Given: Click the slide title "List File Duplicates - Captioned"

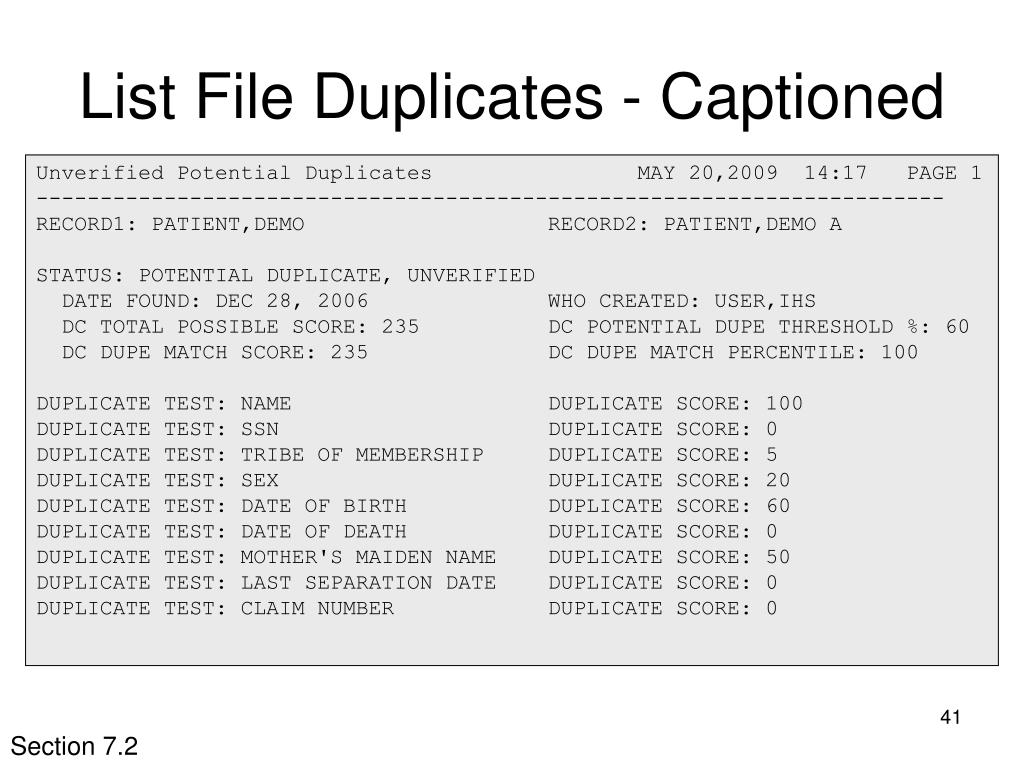Looking at the screenshot, I should coord(511,97).
